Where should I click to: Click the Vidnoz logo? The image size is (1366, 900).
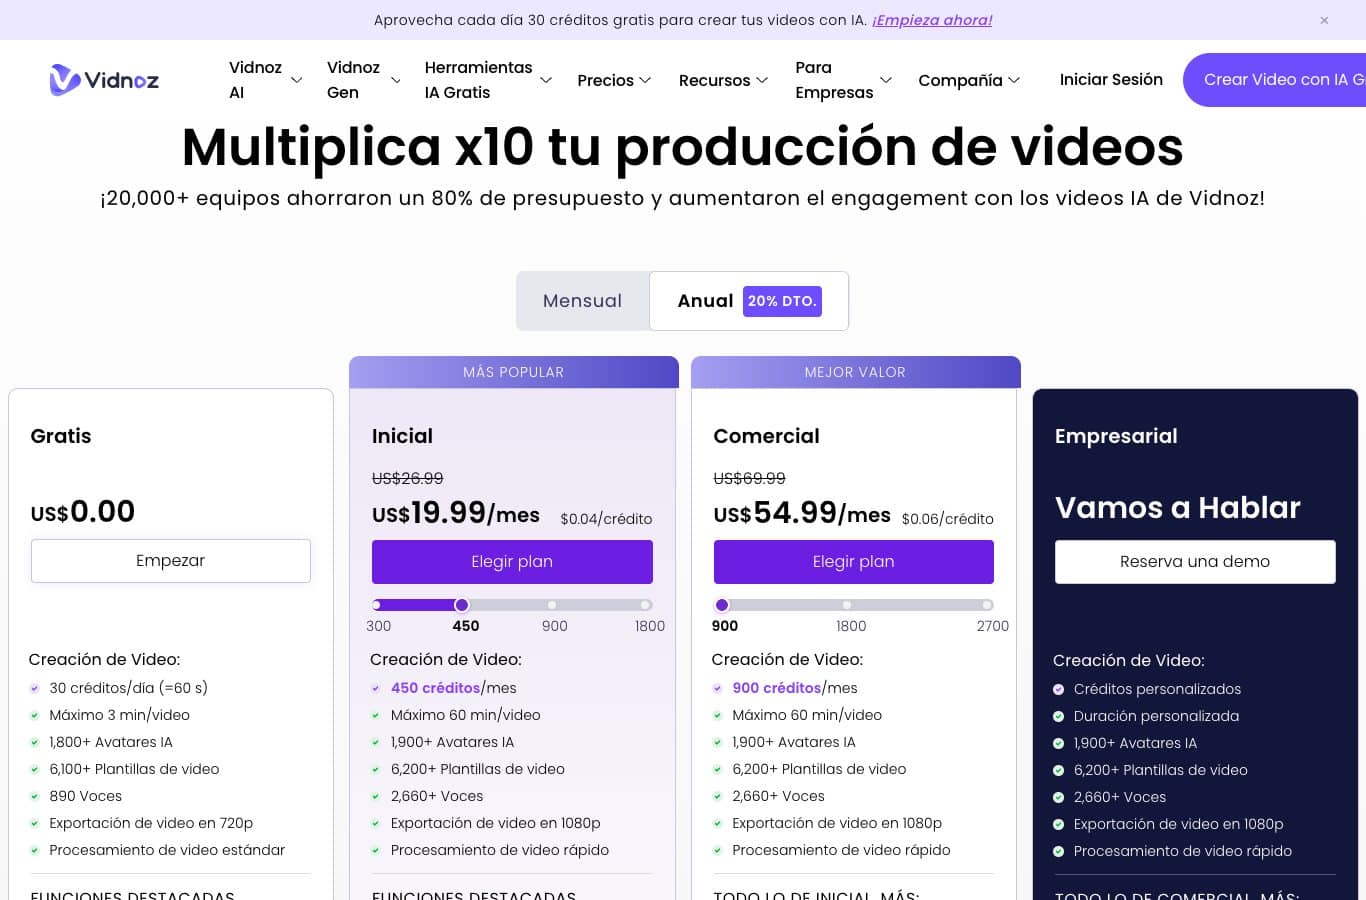(104, 80)
